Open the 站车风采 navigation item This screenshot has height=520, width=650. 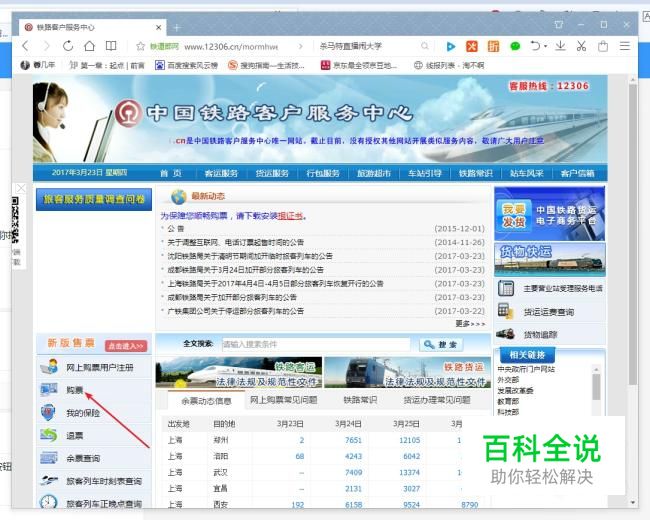click(x=526, y=173)
